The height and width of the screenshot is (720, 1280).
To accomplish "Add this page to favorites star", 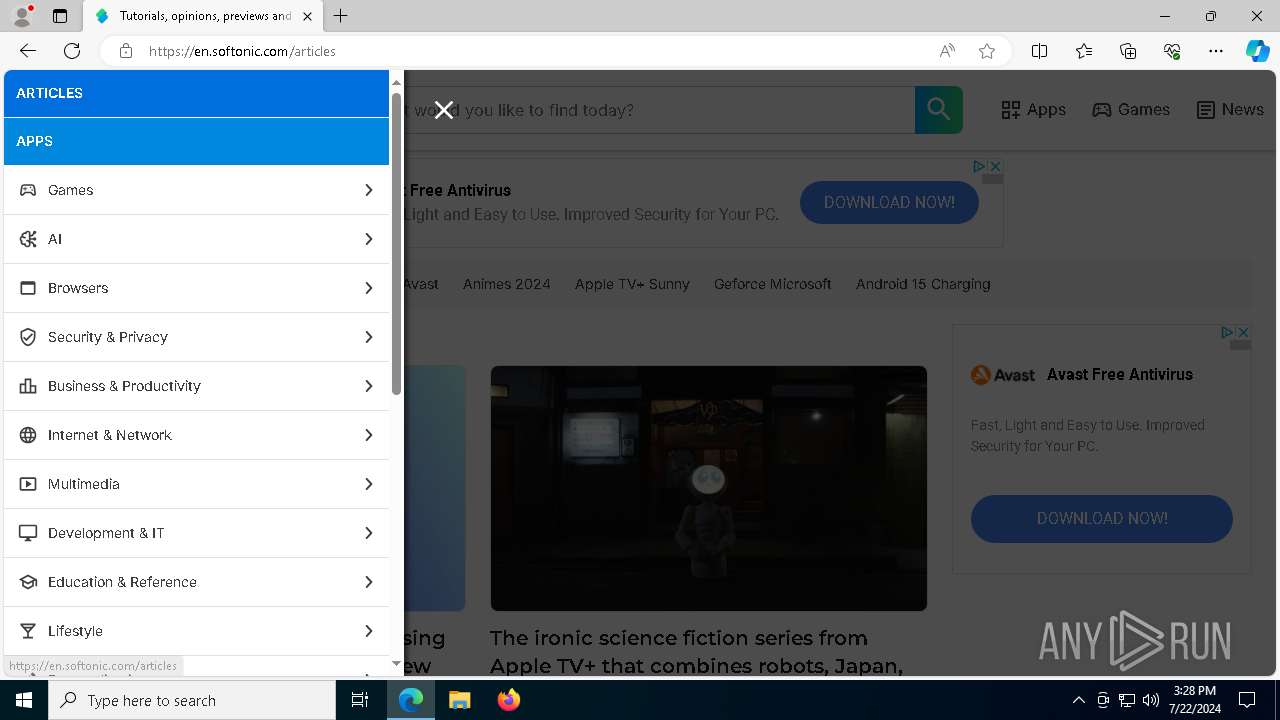I will click(x=987, y=51).
